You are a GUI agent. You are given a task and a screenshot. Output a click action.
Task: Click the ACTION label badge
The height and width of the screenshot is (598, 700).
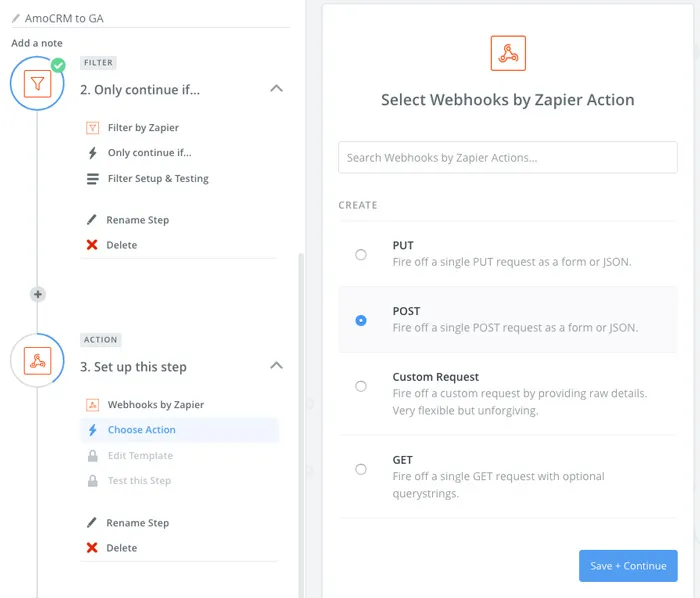point(100,340)
